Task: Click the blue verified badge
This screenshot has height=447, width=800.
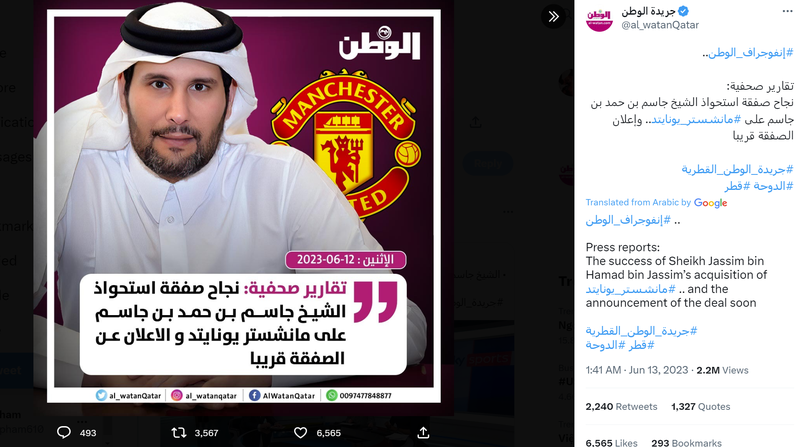Action: click(x=684, y=11)
